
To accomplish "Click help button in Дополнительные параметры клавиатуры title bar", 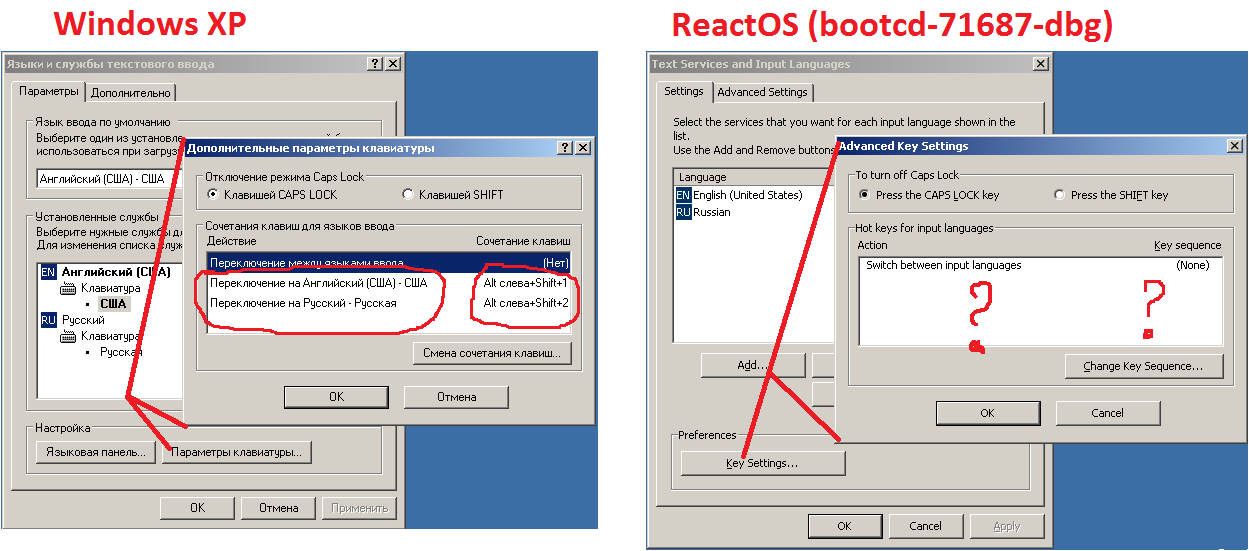I will [x=566, y=148].
